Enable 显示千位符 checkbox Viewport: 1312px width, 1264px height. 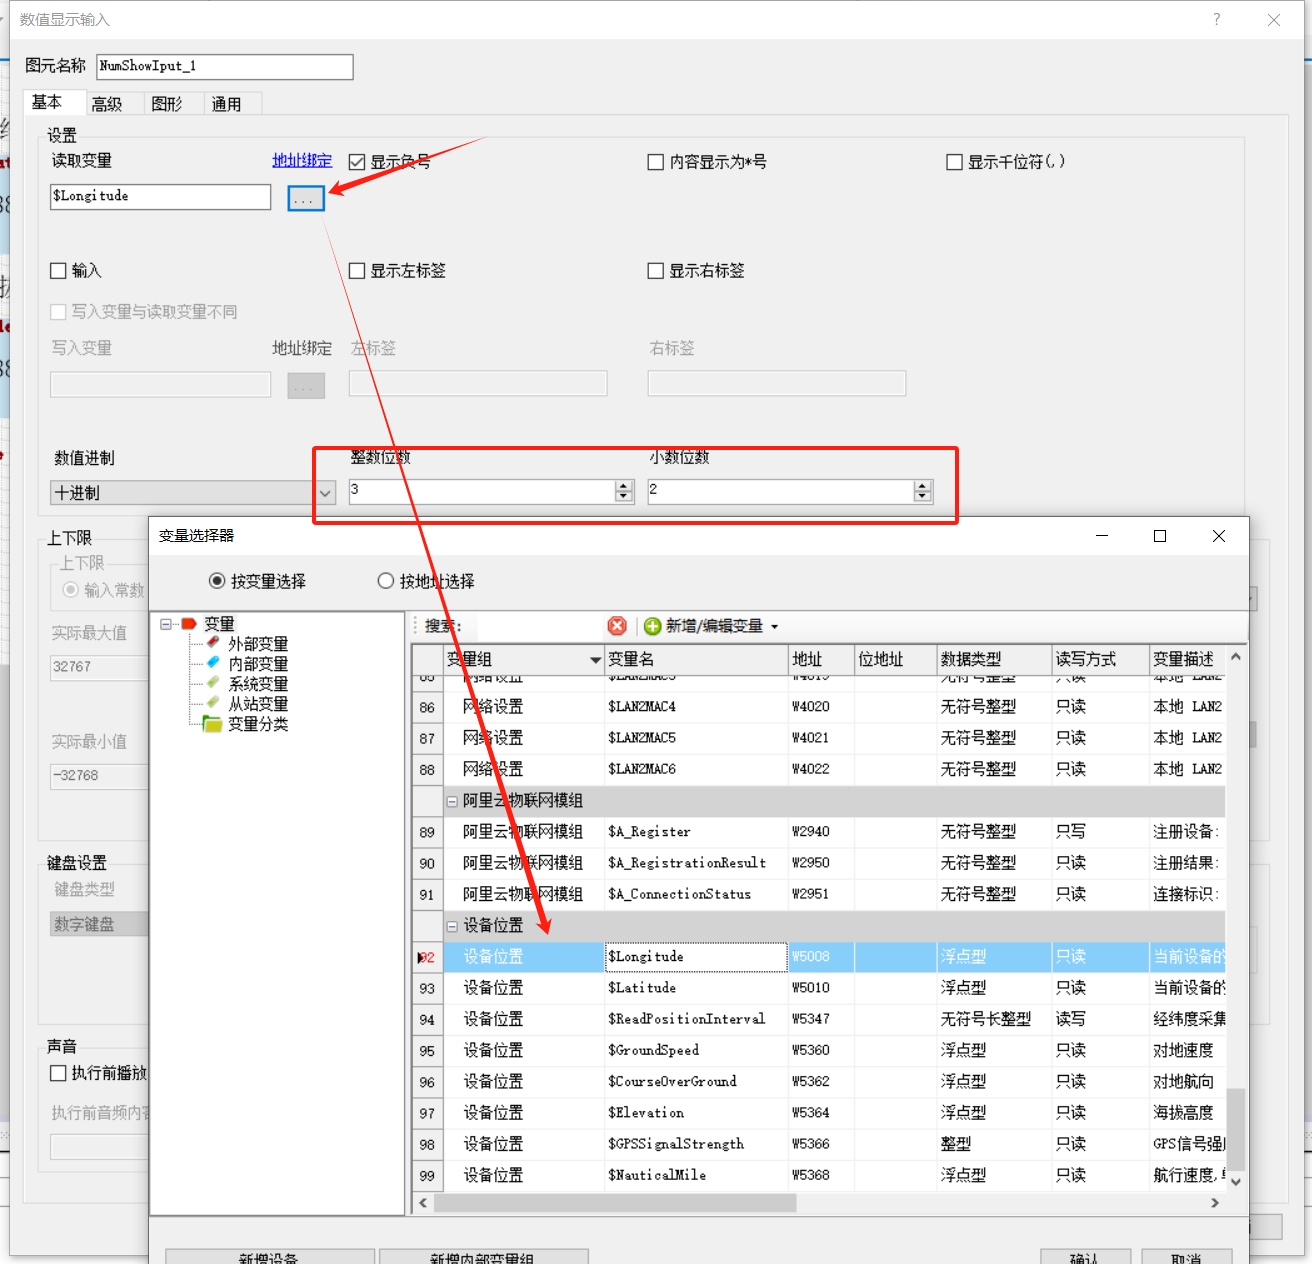[x=955, y=162]
